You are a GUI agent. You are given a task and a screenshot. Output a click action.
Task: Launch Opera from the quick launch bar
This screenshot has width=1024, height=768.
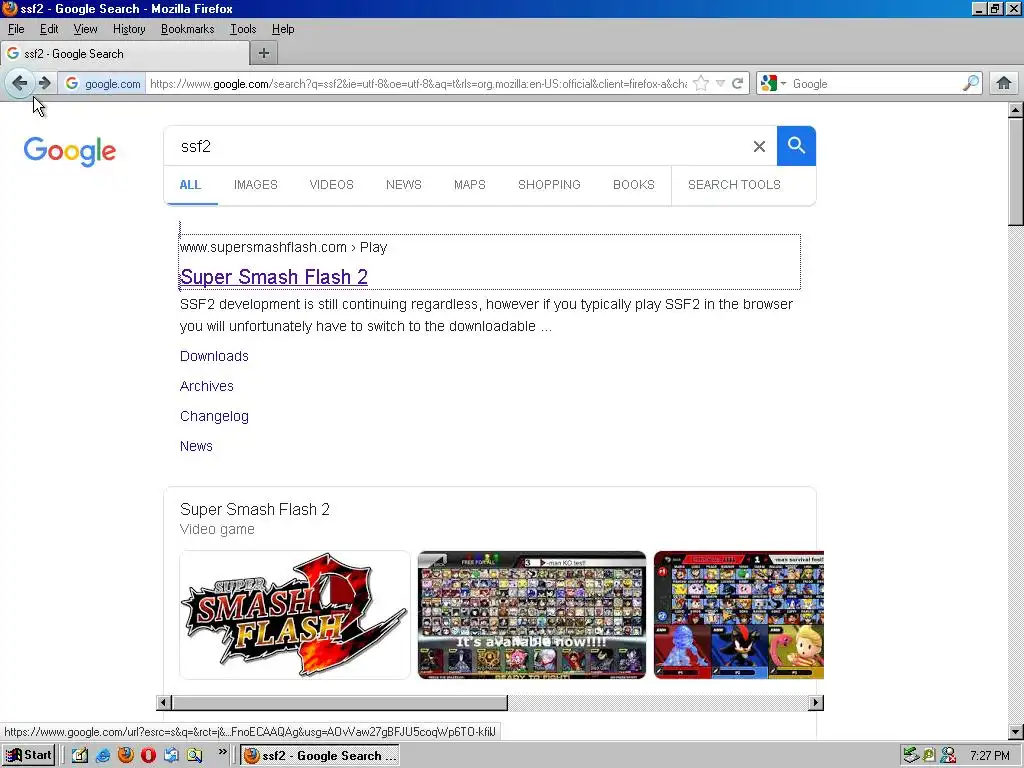(148, 755)
